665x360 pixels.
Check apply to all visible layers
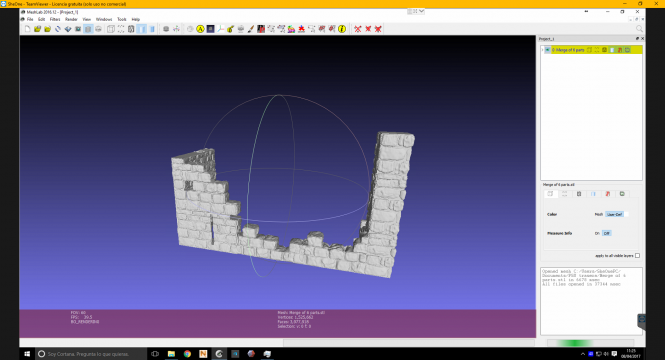click(637, 256)
